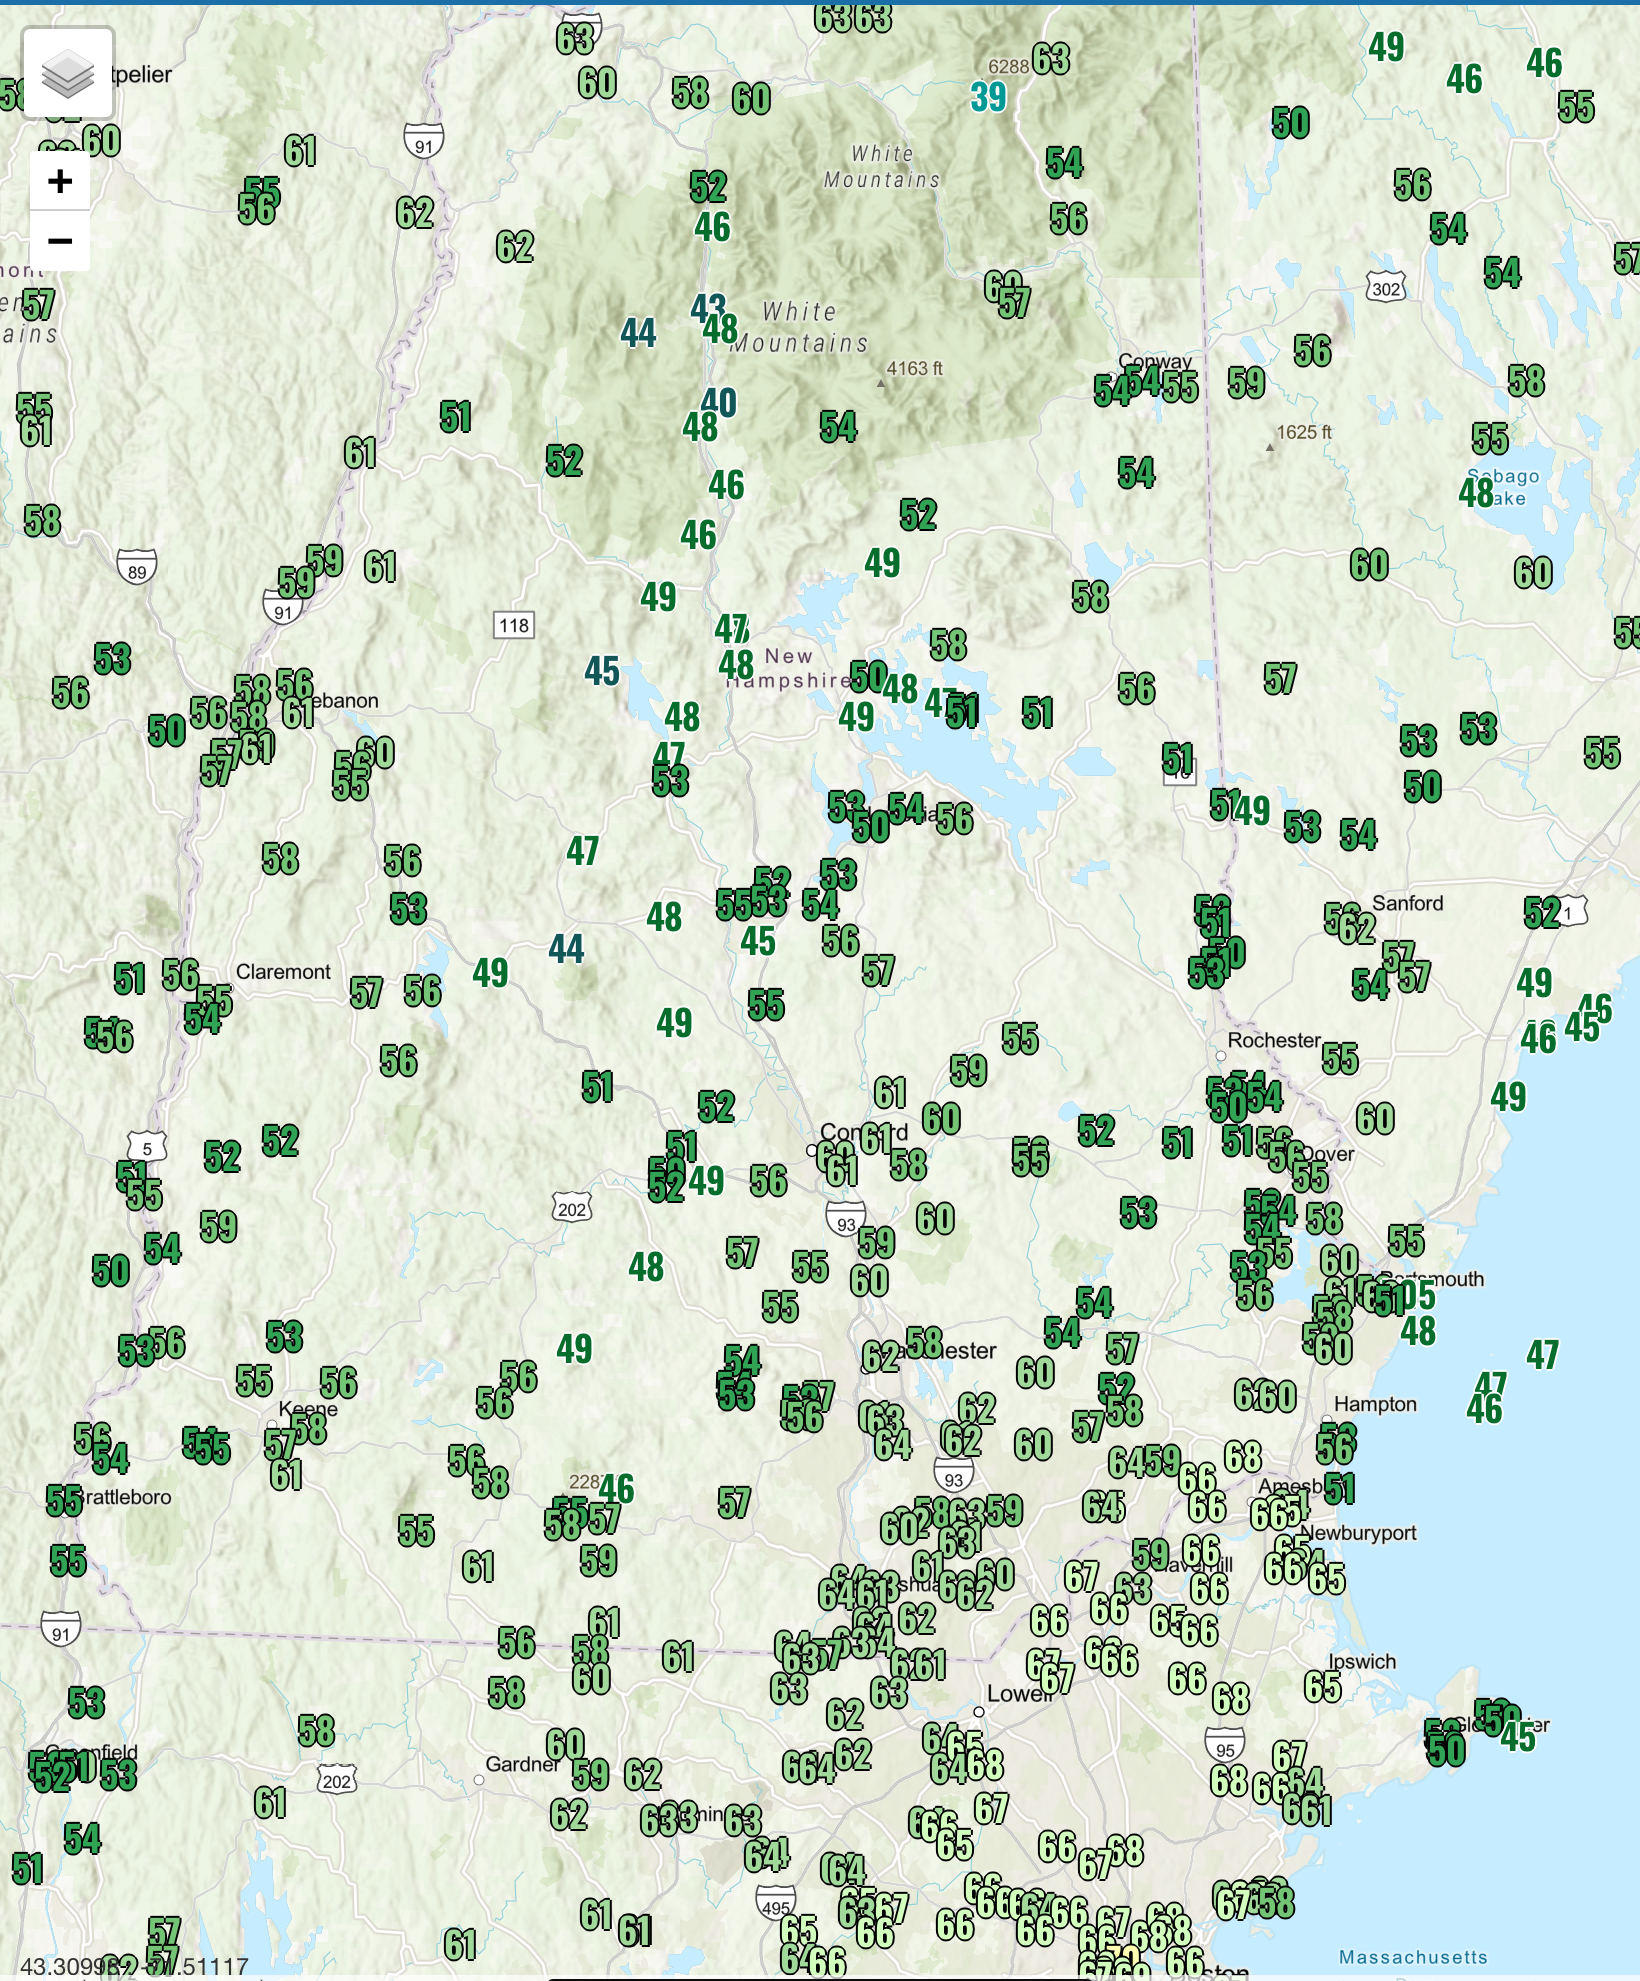Click the Interstate 95 highway shield
The height and width of the screenshot is (1981, 1640).
[1225, 1746]
